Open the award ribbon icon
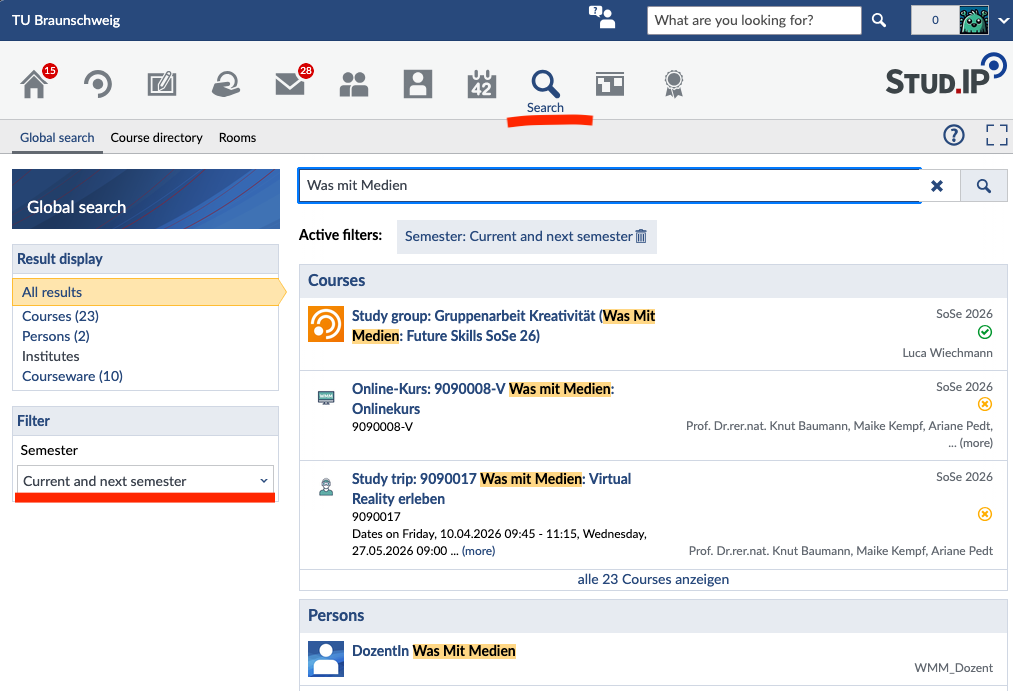Image resolution: width=1013 pixels, height=691 pixels. pos(674,84)
